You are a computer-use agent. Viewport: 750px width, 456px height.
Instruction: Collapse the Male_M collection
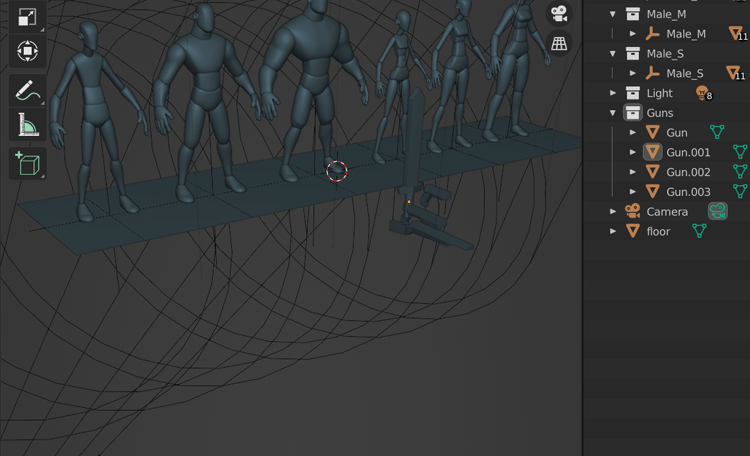click(613, 14)
